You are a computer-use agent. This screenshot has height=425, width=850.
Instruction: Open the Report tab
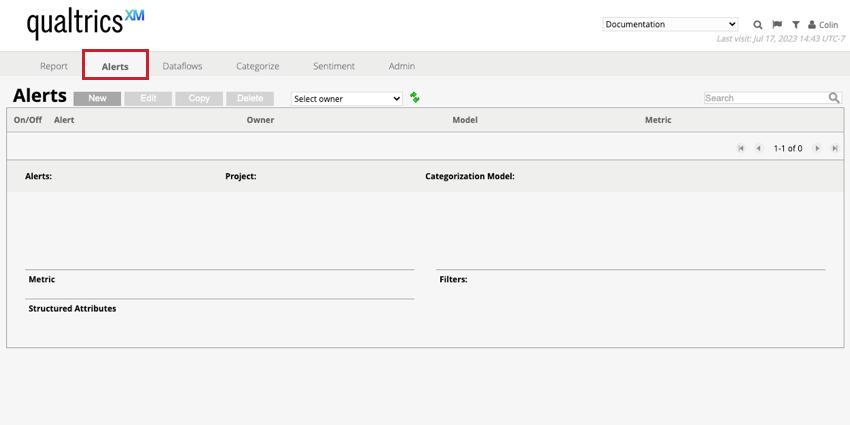(x=54, y=66)
